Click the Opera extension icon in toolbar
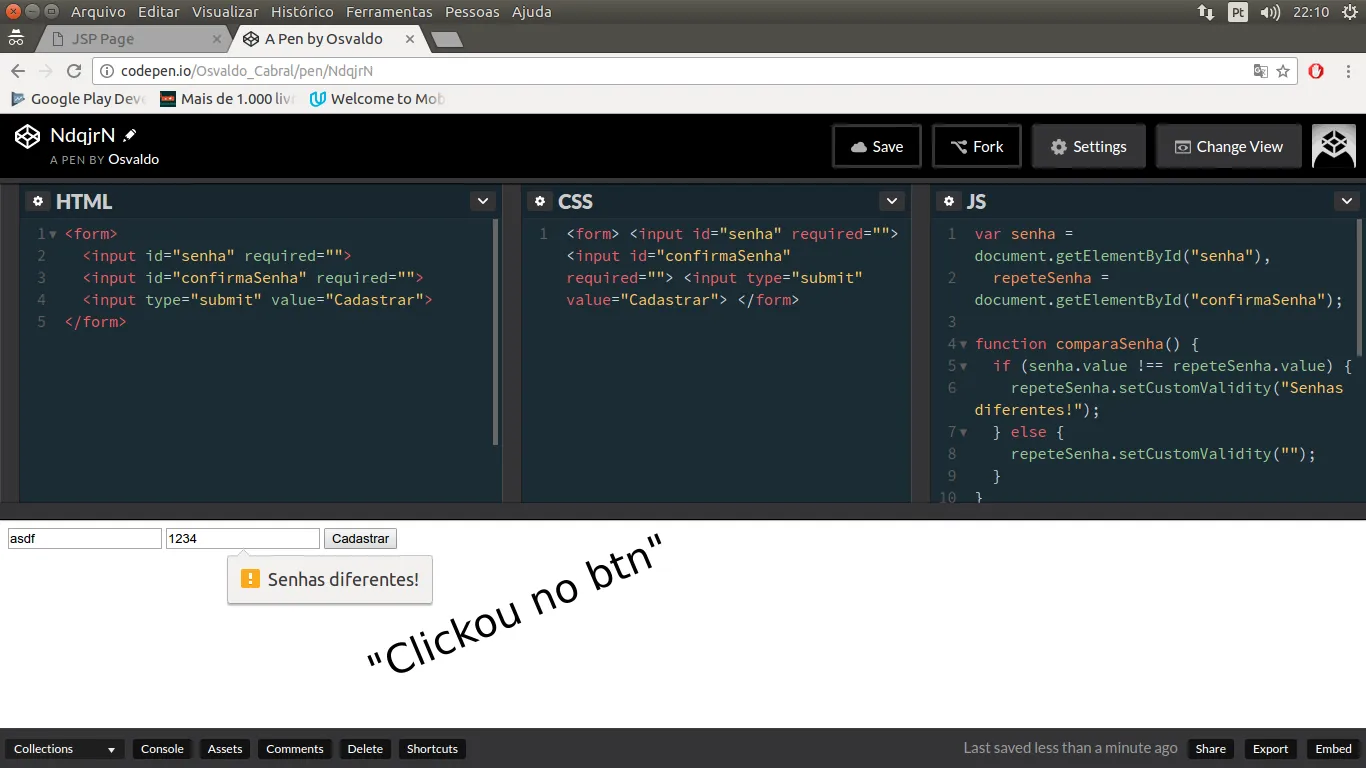 pos(1316,71)
